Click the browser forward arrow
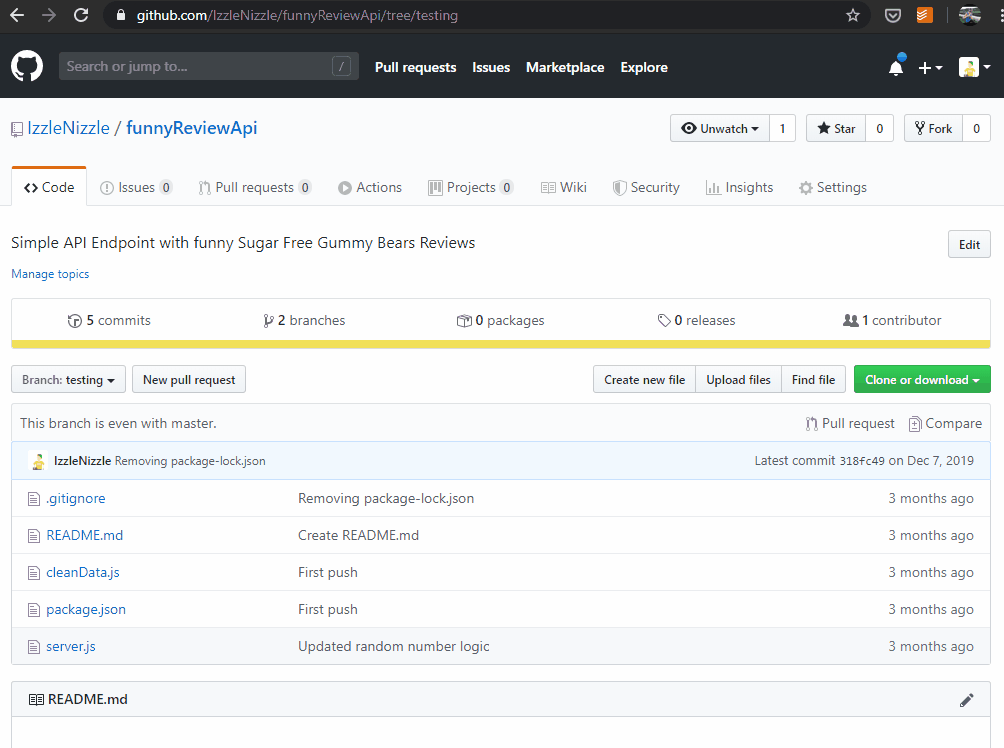This screenshot has width=1004, height=748. click(x=49, y=15)
